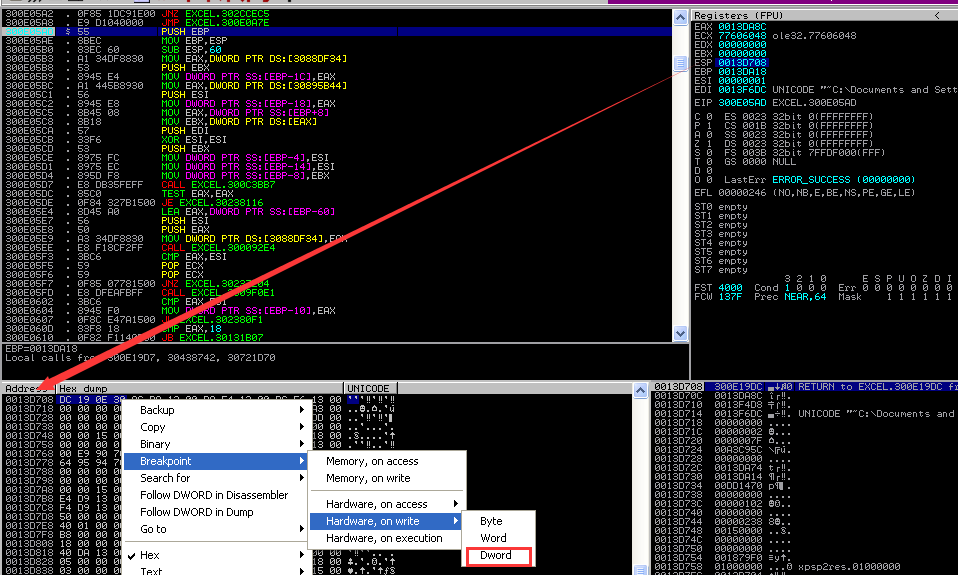The width and height of the screenshot is (958, 575).
Task: Click Follow DWORD in Dump
Action: click(x=196, y=512)
